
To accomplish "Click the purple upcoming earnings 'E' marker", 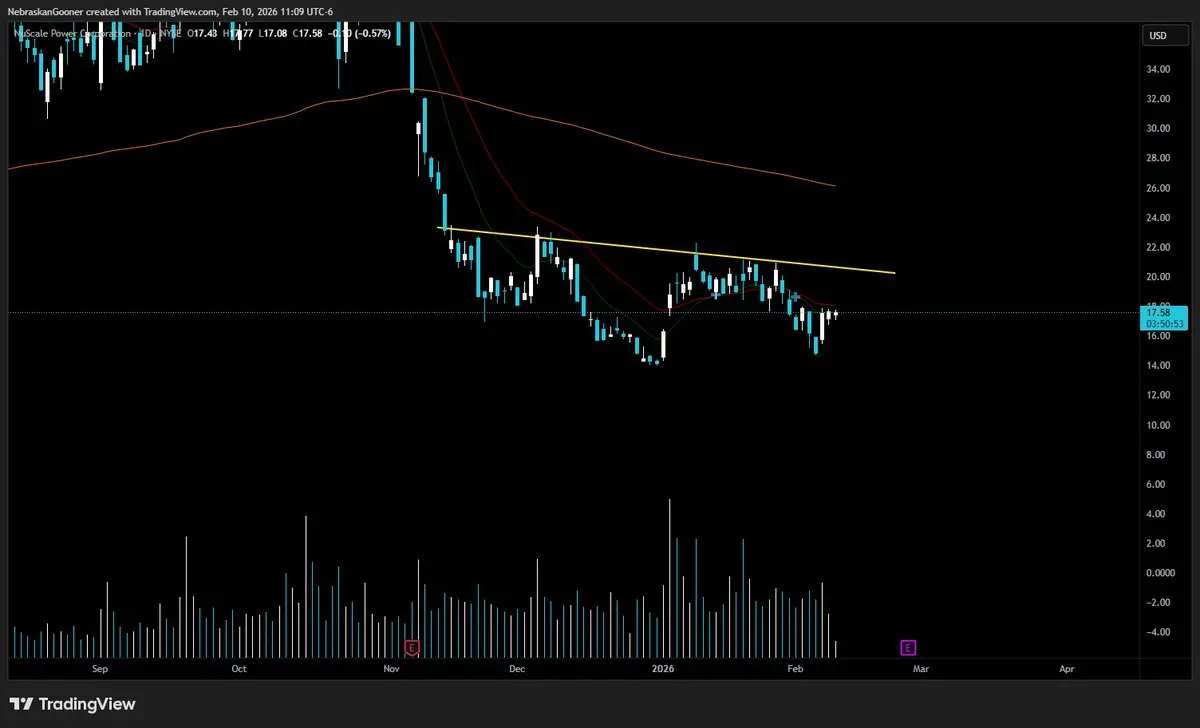I will (x=908, y=647).
